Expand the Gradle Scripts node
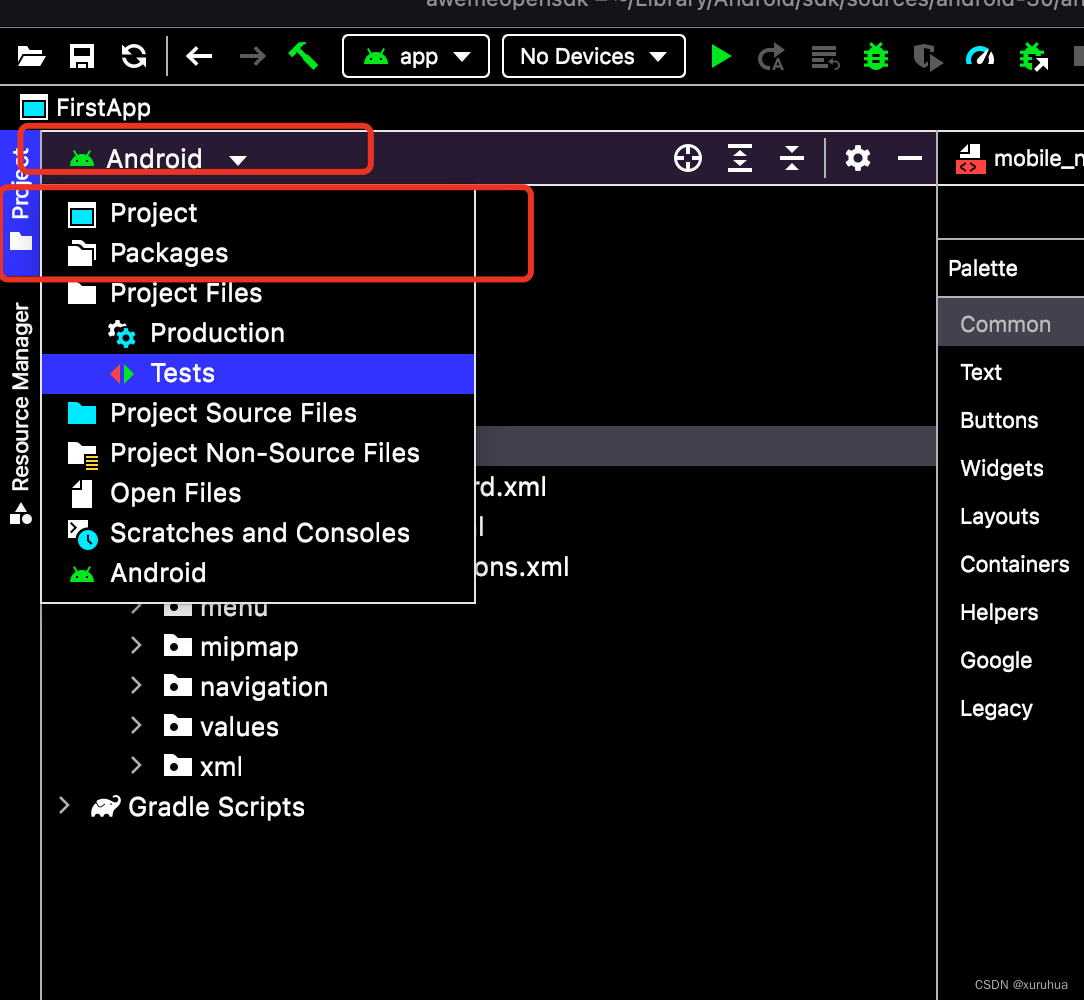The width and height of the screenshot is (1084, 1000). tap(64, 806)
